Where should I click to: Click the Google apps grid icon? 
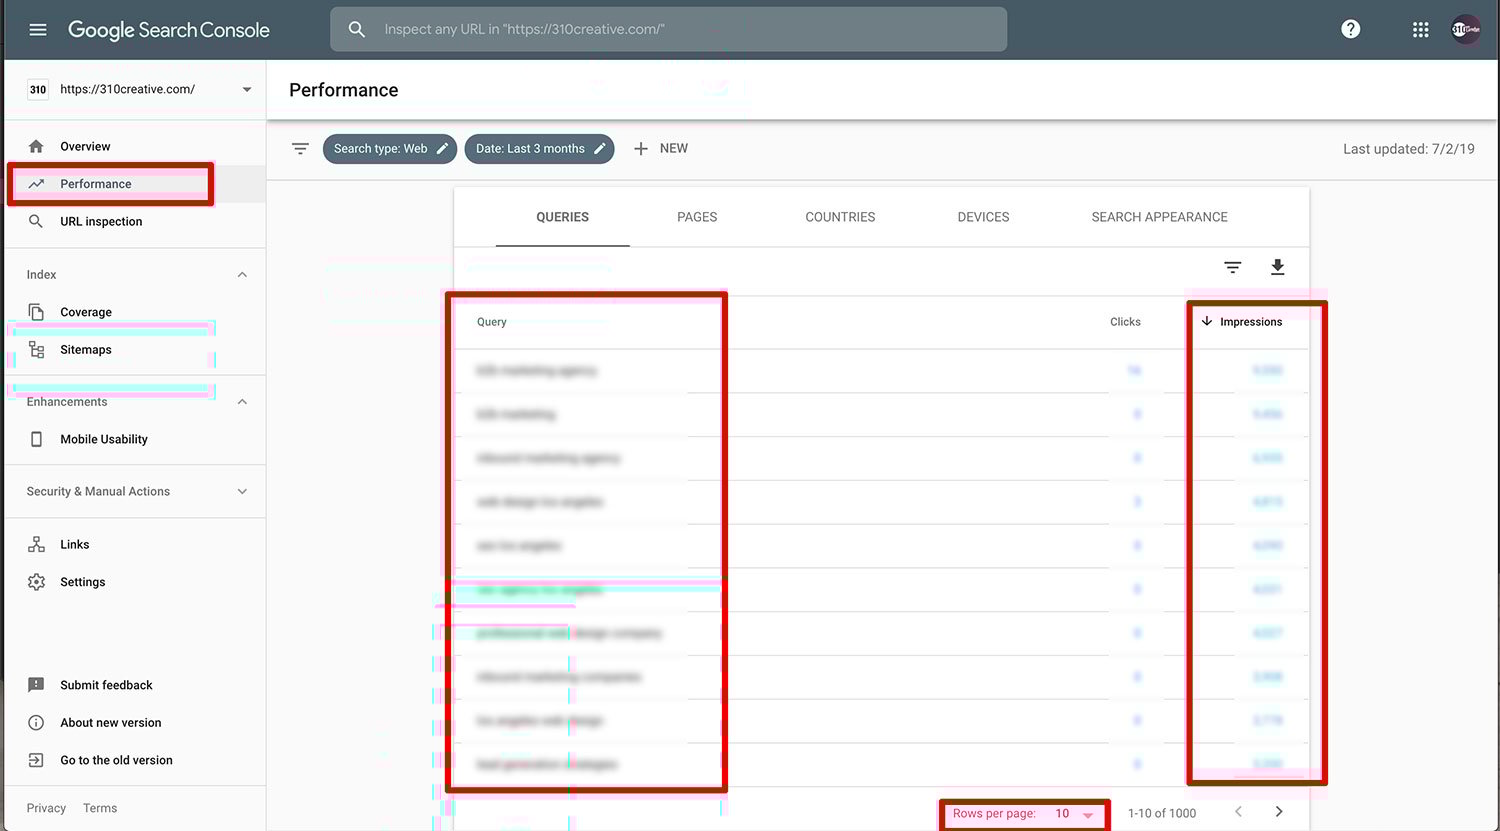click(x=1420, y=30)
